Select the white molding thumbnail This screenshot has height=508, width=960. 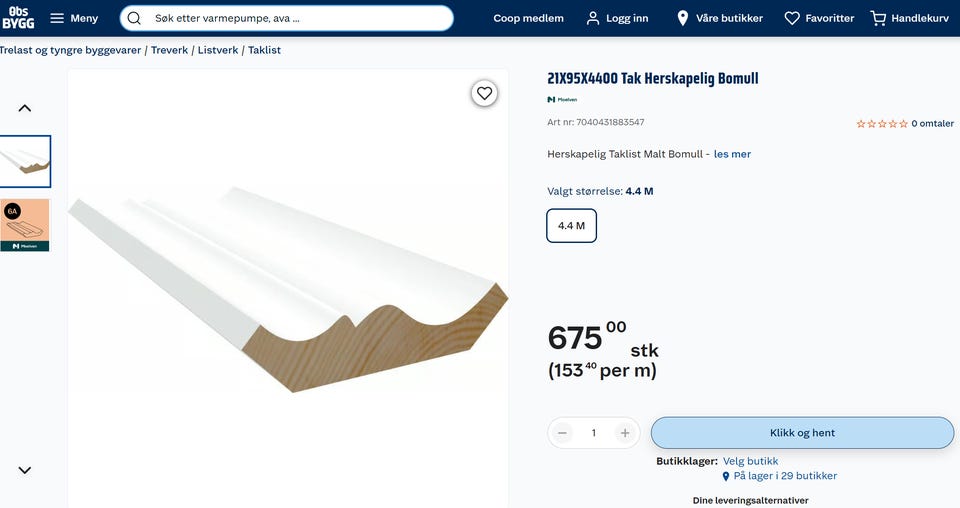click(x=25, y=161)
